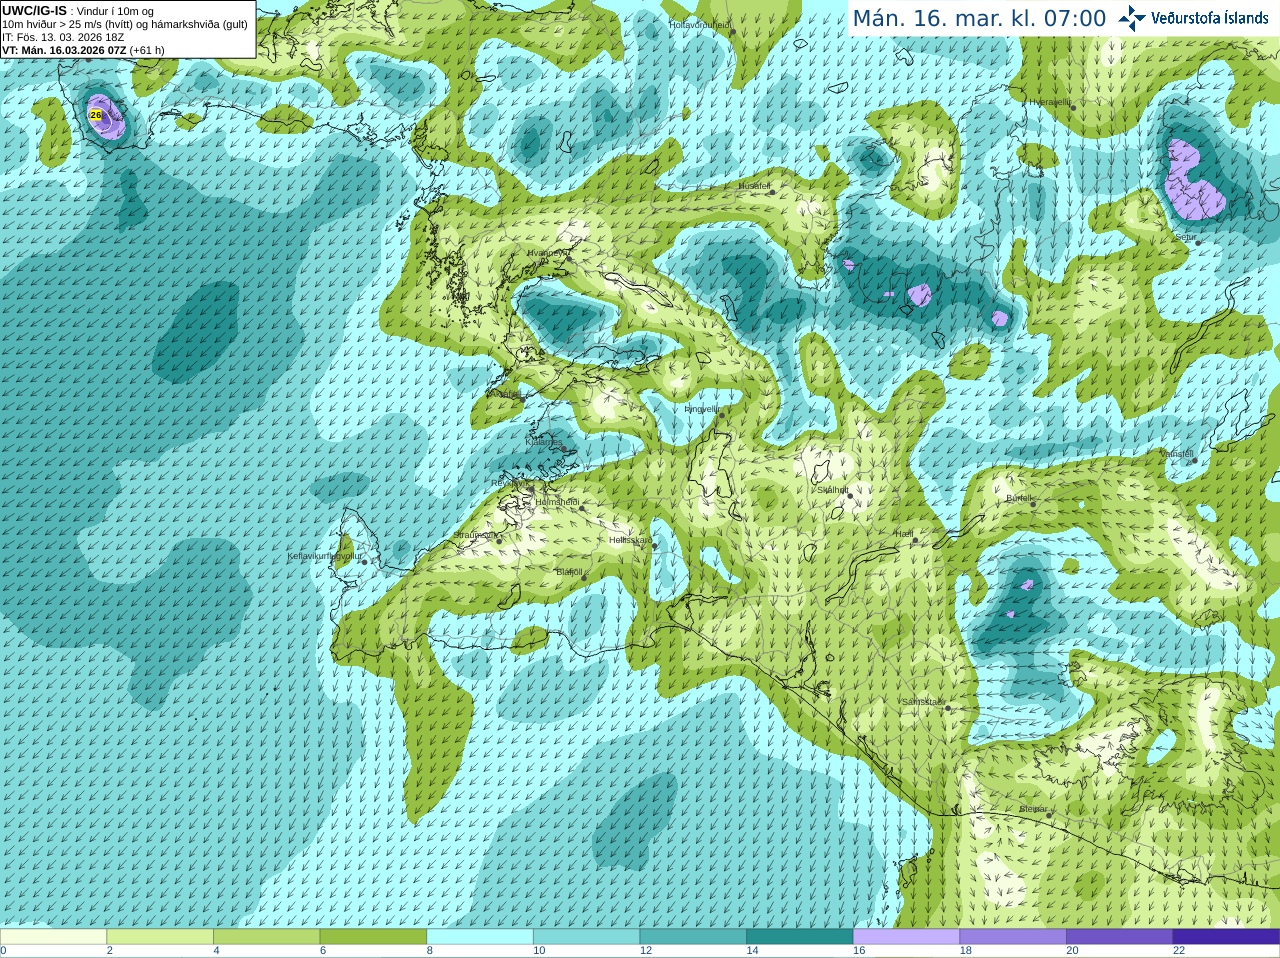Click the Setur station label
Screen dimensions: 1280x958
pos(1186,237)
